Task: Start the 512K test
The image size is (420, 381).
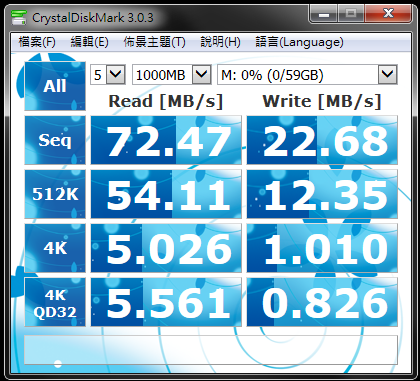Action: click(x=55, y=194)
